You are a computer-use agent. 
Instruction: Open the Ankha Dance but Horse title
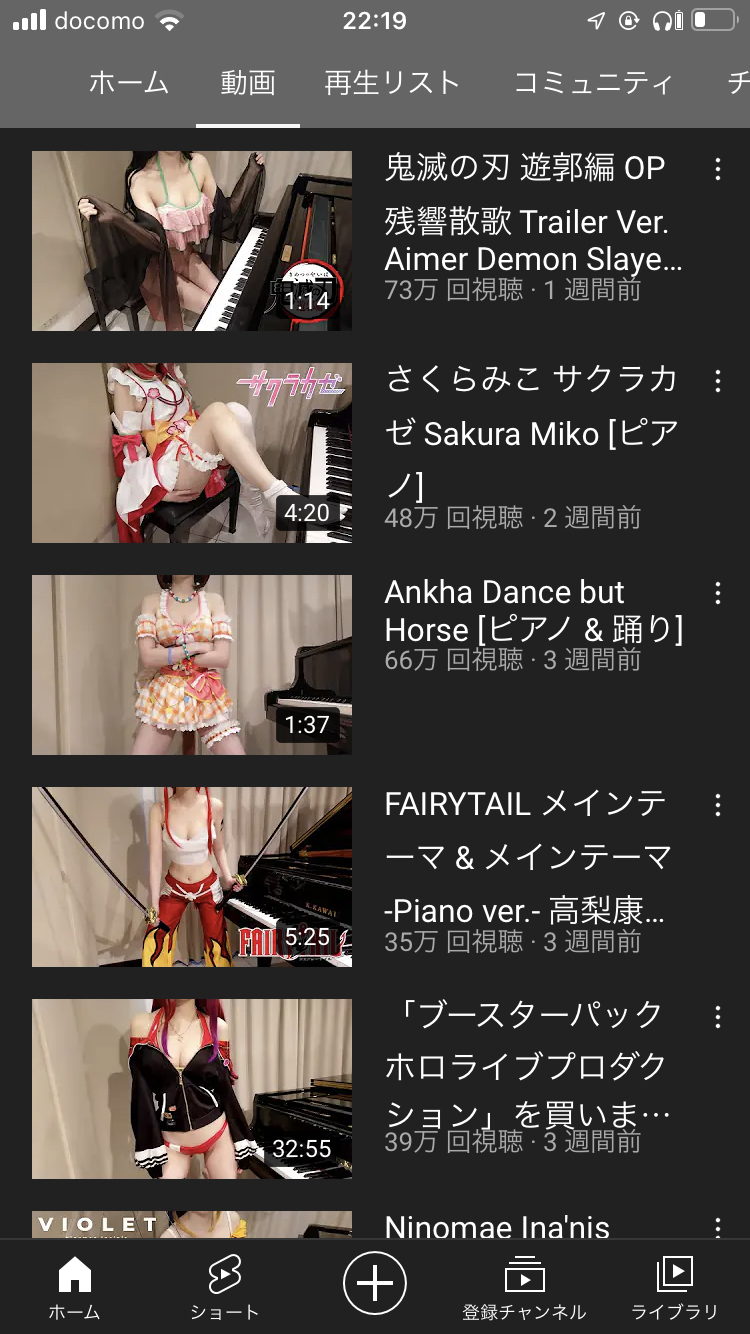tap(534, 611)
